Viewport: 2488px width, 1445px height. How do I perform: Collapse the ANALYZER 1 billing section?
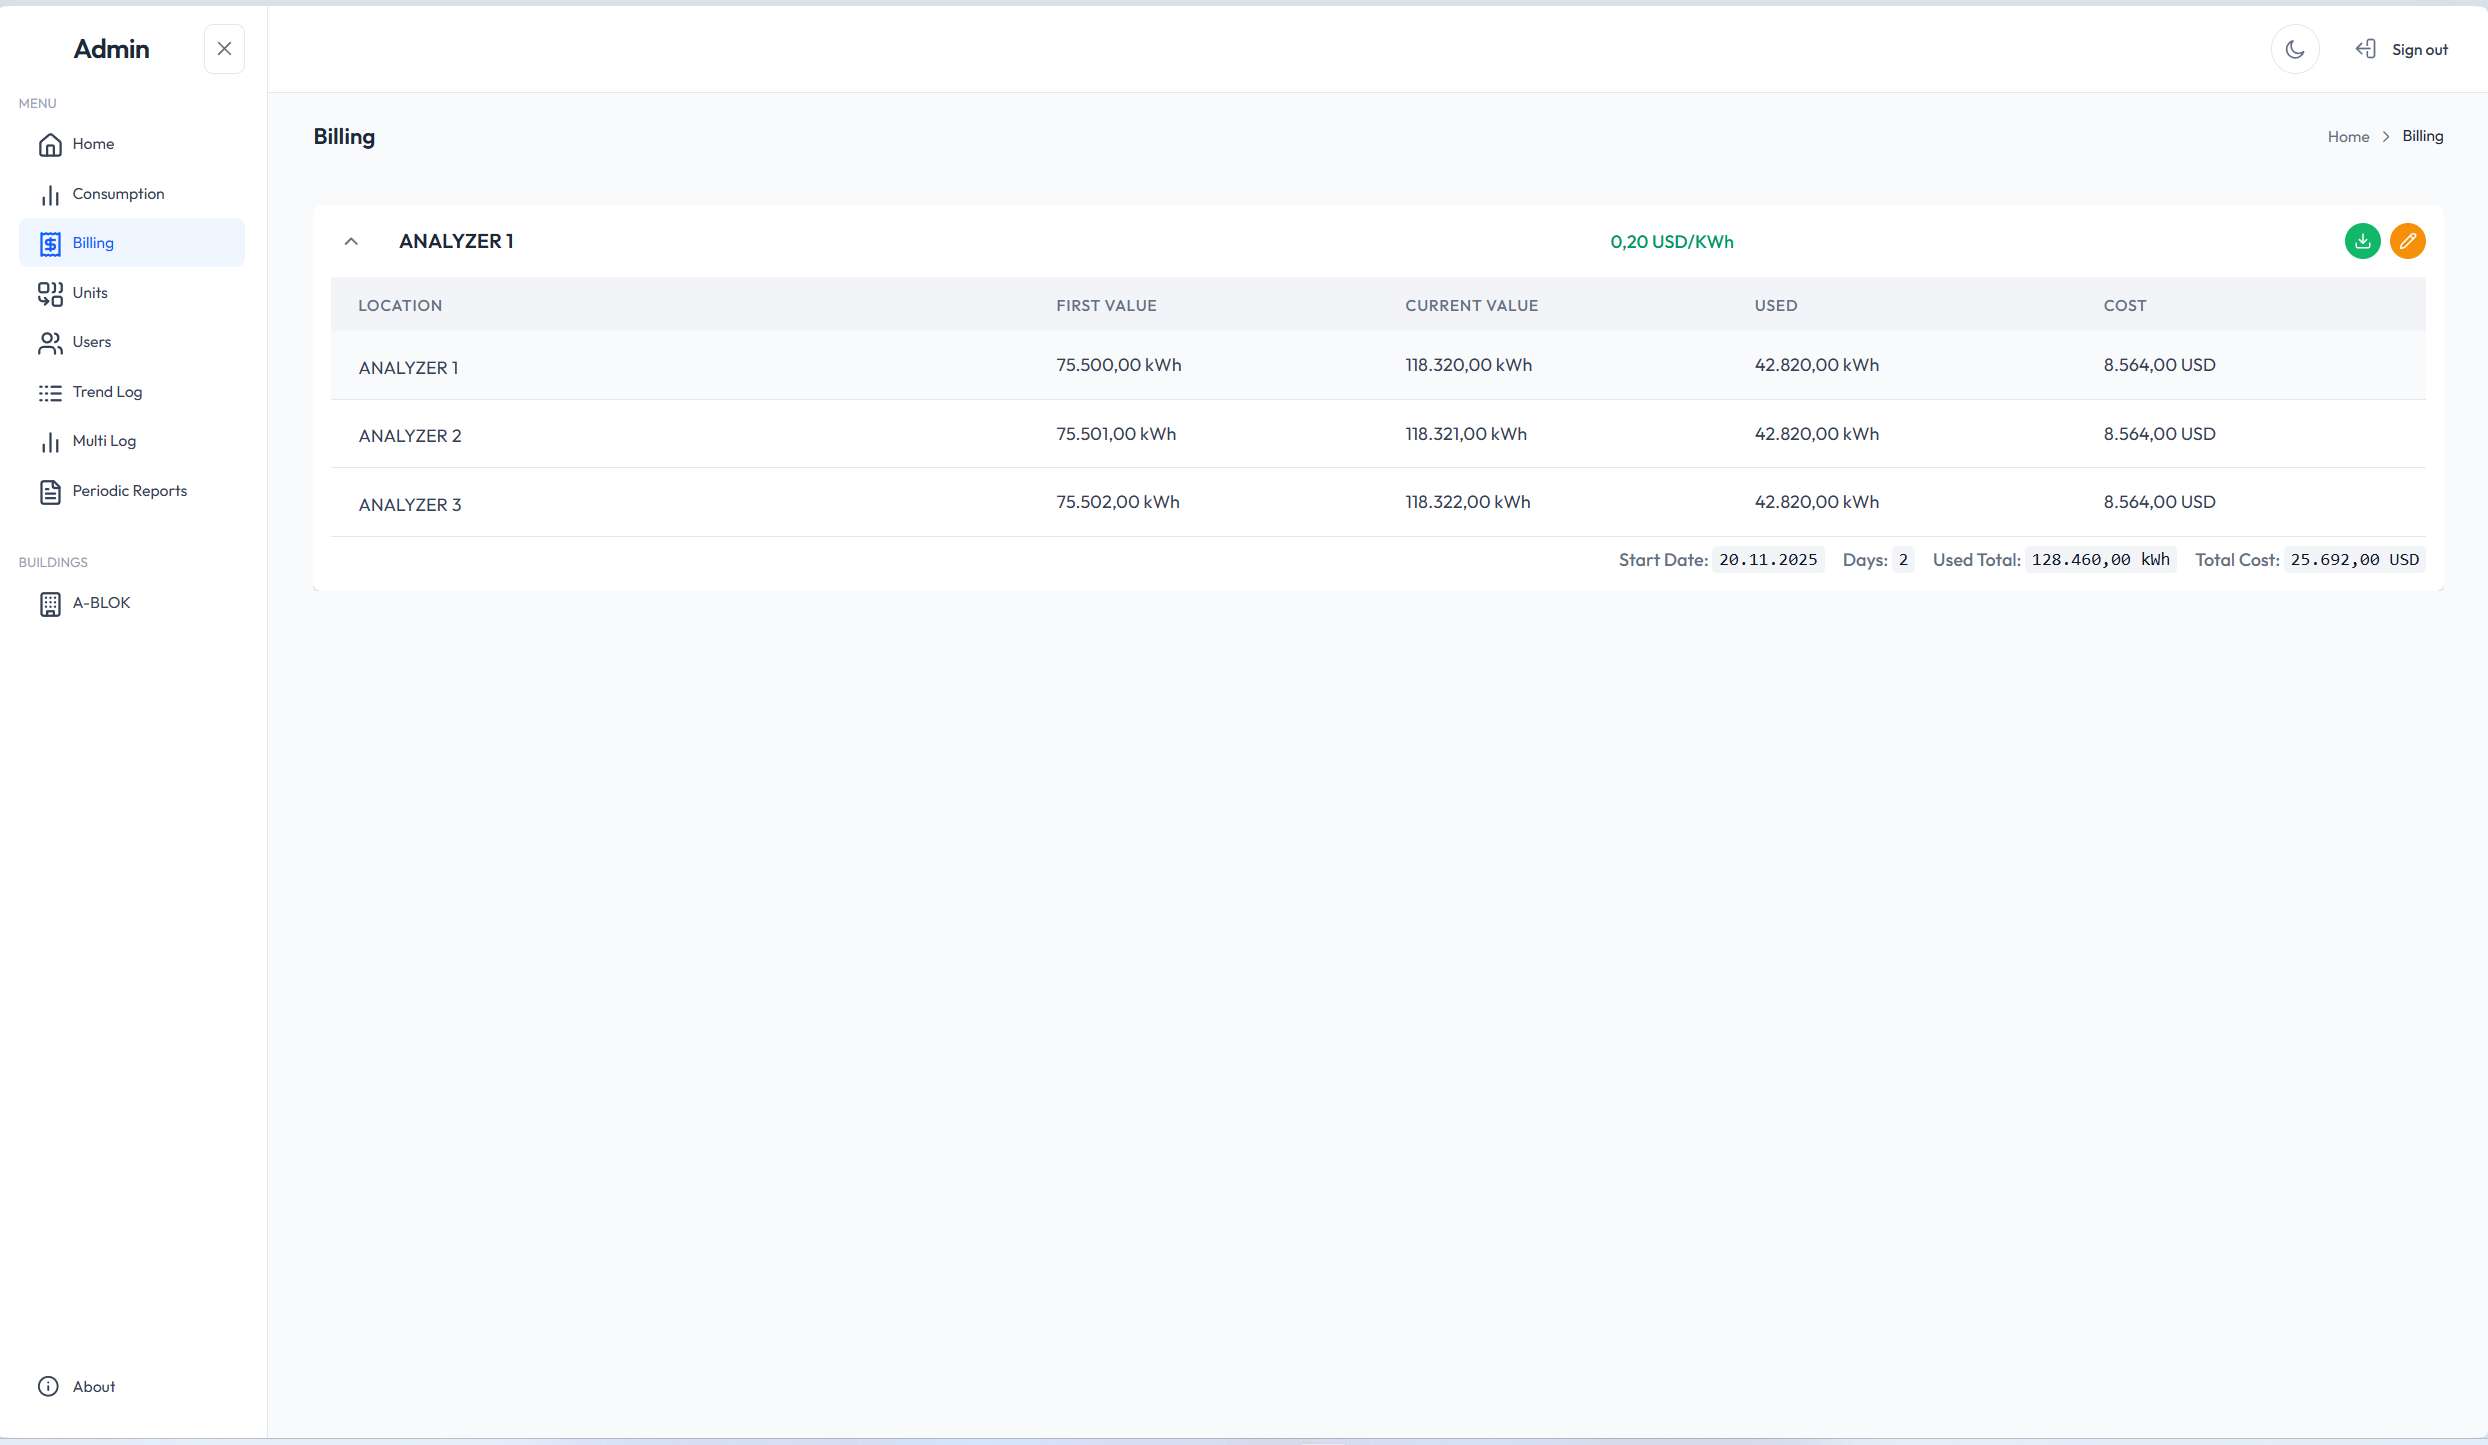[x=351, y=241]
